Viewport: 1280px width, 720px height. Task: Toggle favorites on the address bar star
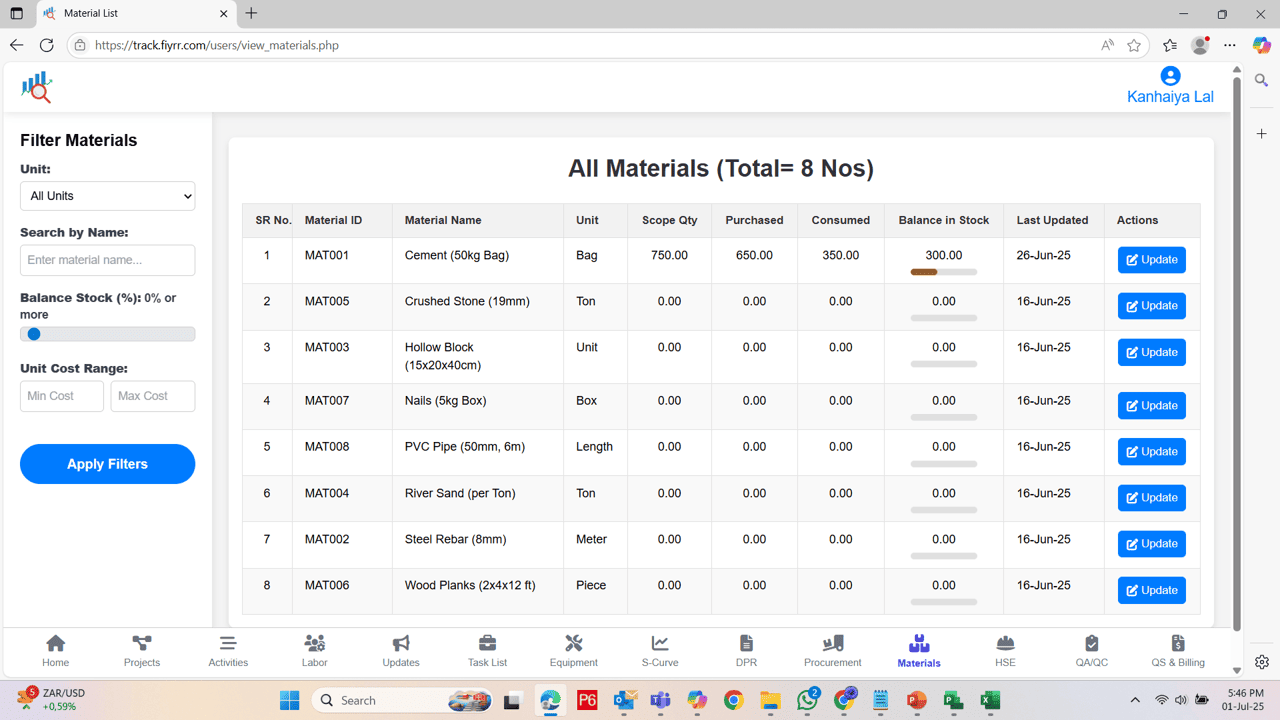pos(1134,45)
